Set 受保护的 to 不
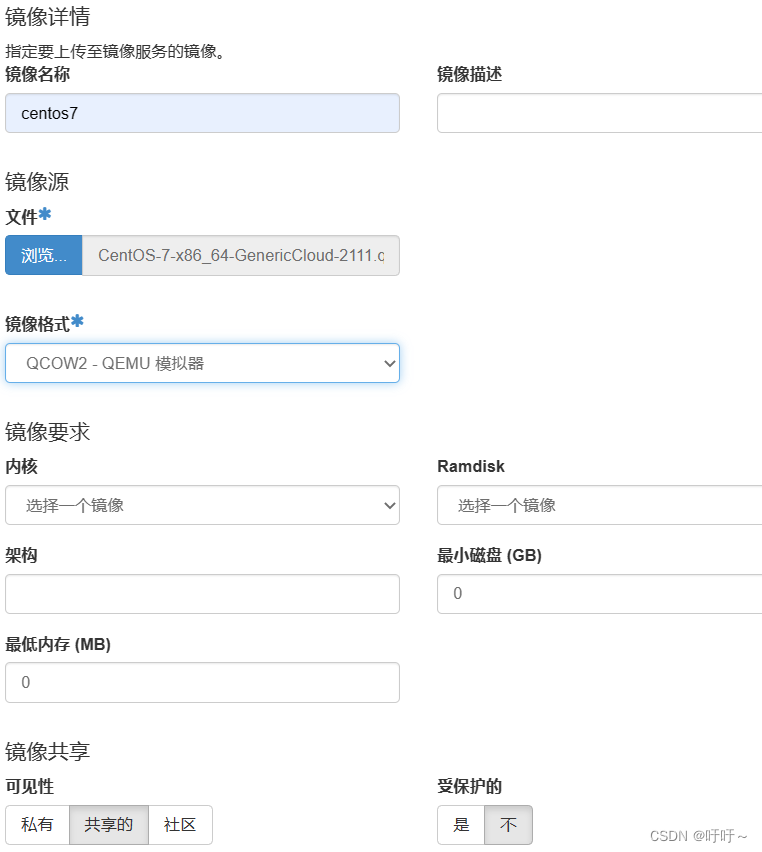 (508, 825)
